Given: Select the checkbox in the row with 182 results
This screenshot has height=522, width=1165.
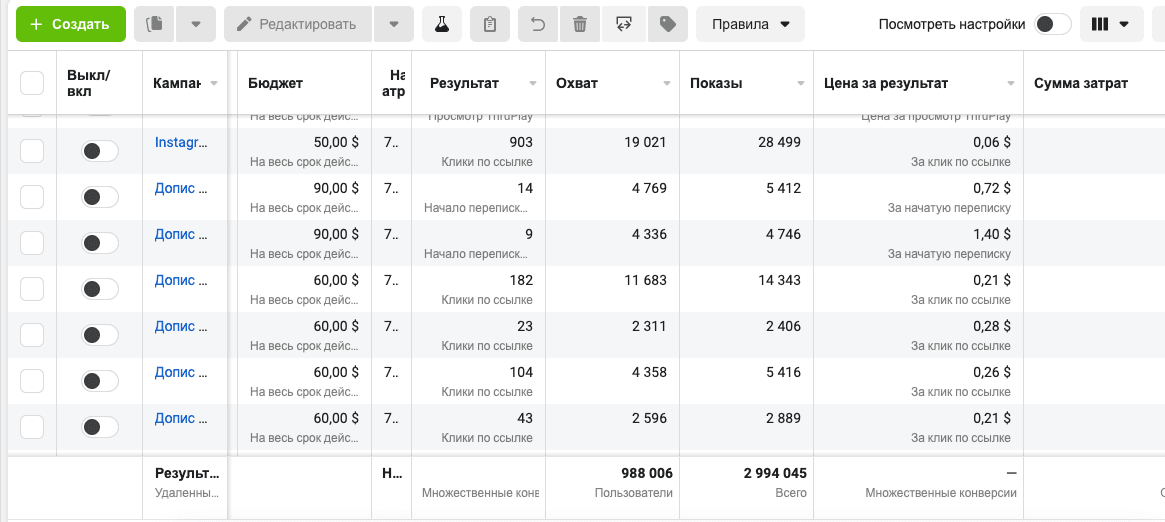Looking at the screenshot, I should (x=32, y=290).
